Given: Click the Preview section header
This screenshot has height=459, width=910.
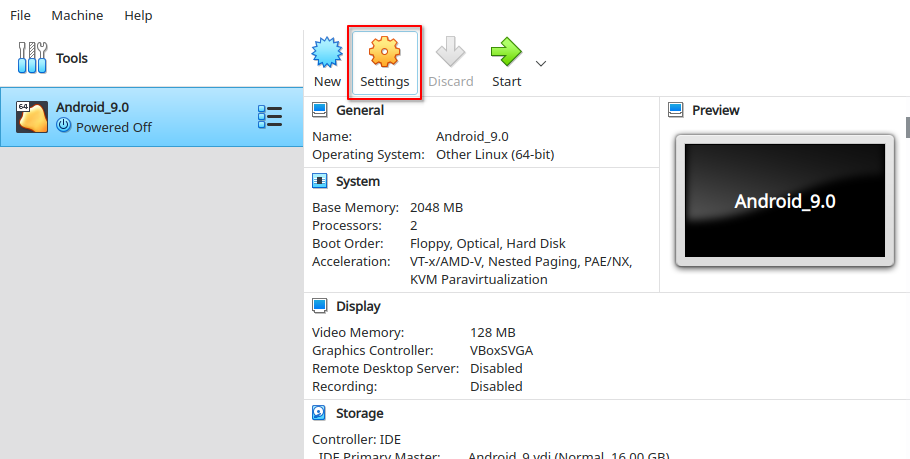Looking at the screenshot, I should 716,110.
